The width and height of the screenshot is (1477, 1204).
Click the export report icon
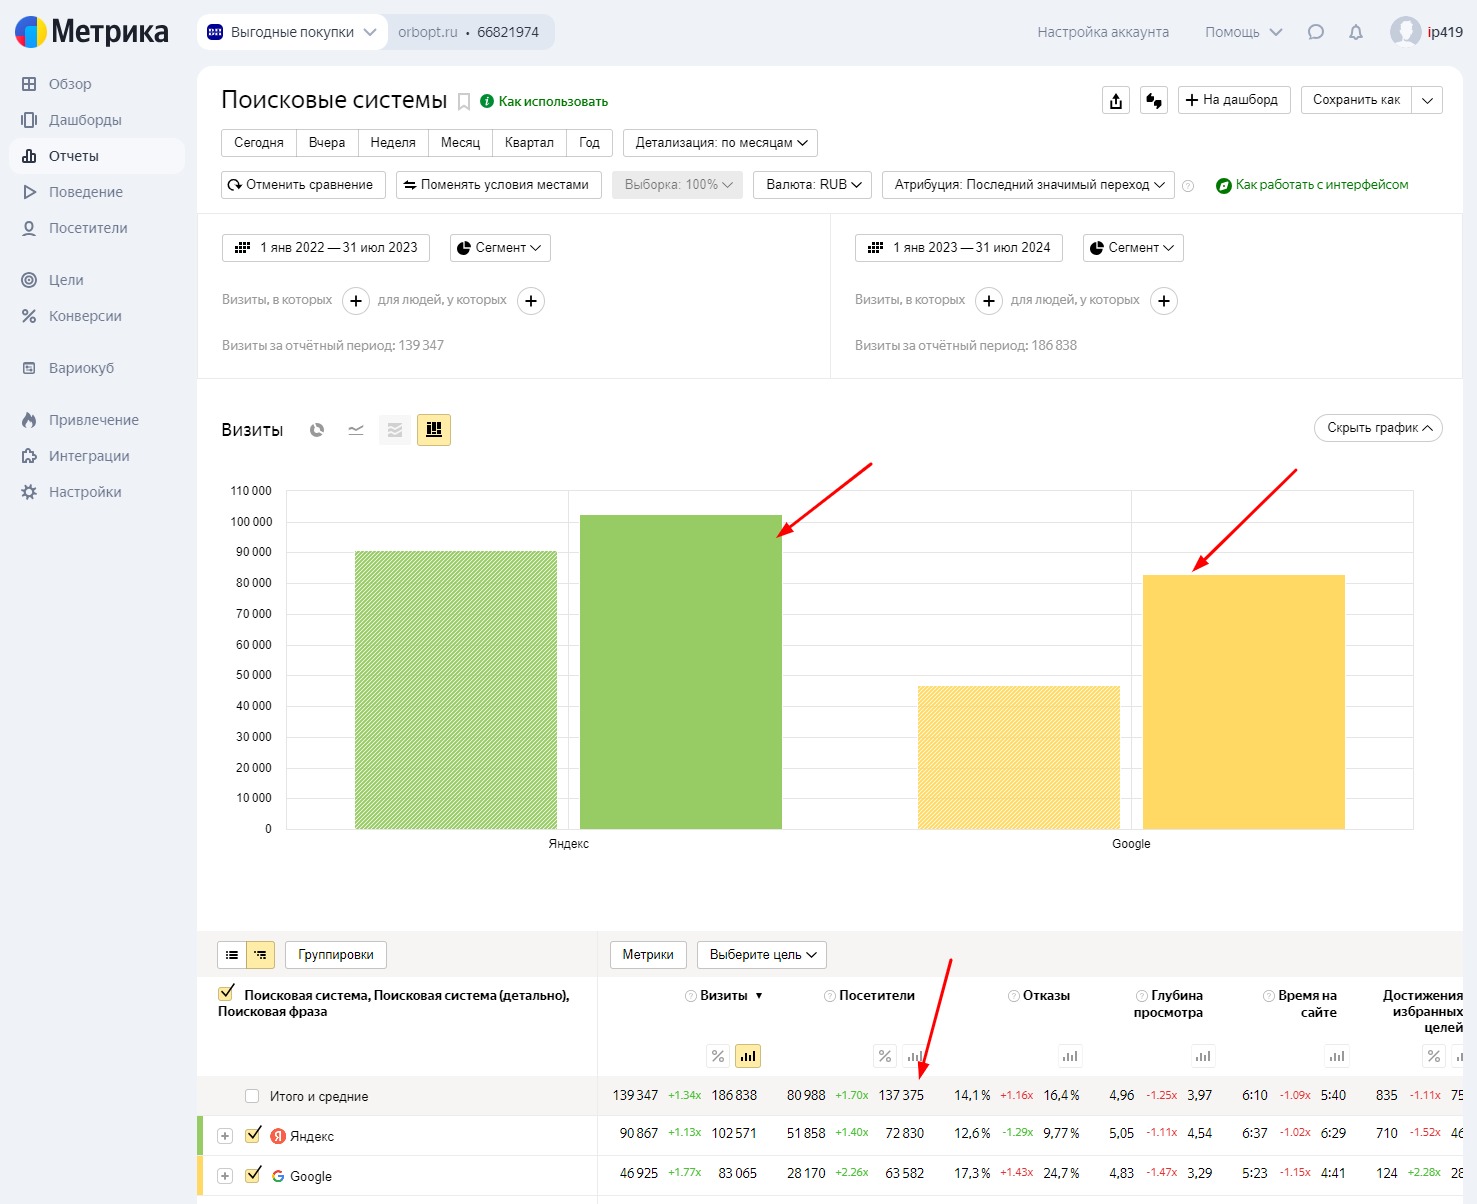[1116, 100]
